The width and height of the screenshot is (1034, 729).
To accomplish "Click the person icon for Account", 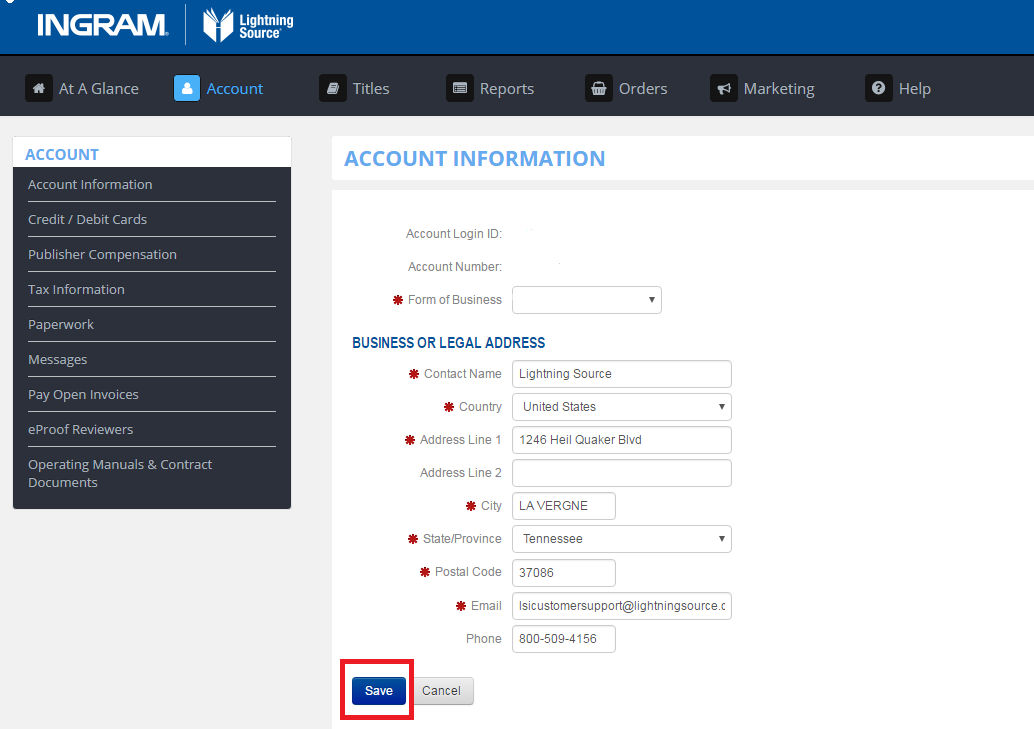I will click(x=187, y=88).
